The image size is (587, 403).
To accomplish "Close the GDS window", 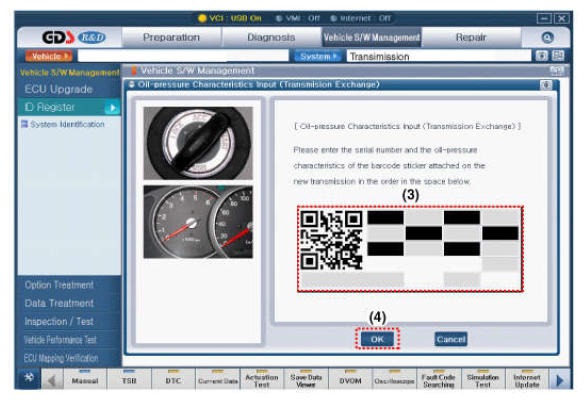I will coord(562,18).
